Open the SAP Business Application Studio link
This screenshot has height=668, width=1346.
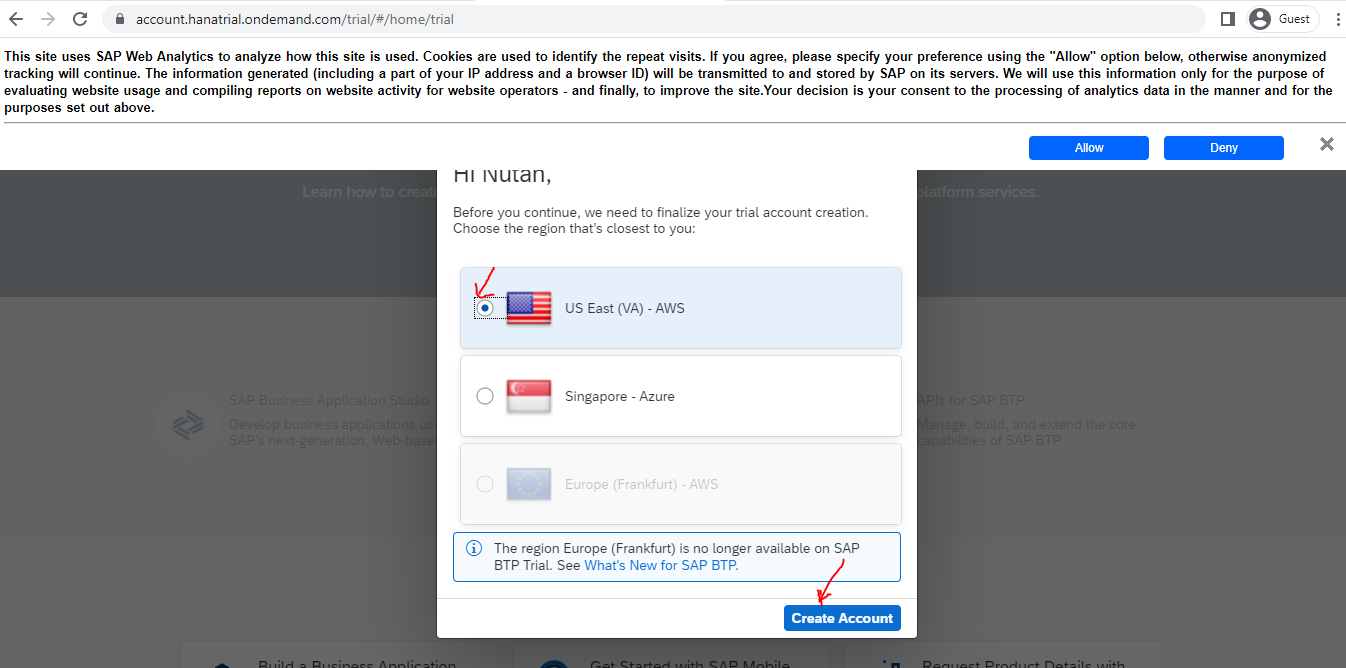(329, 400)
